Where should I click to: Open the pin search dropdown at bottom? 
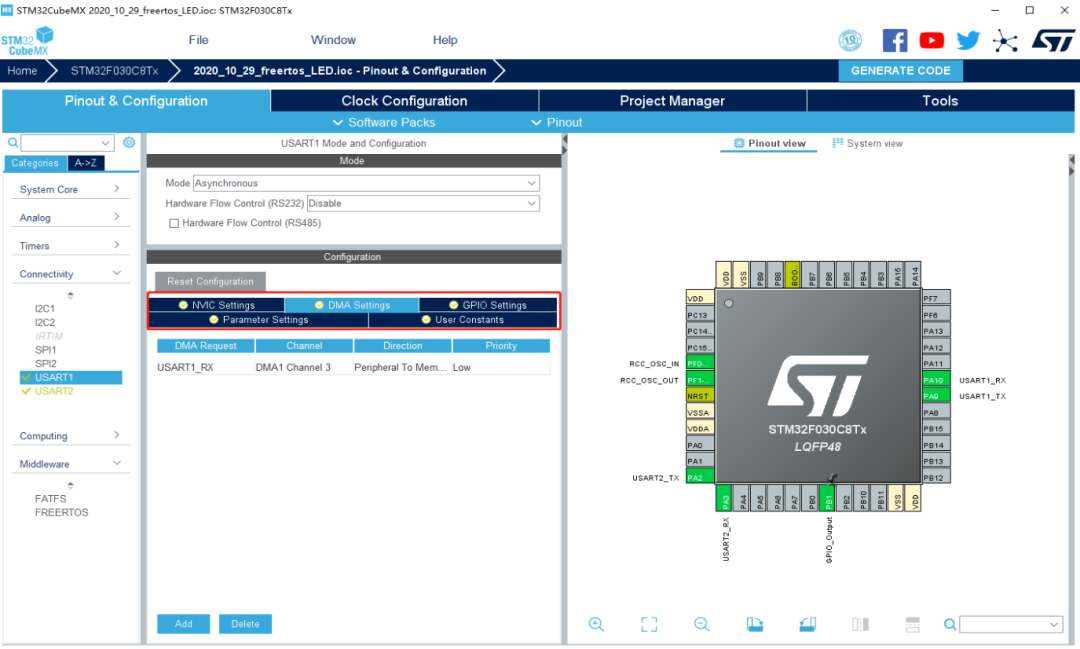point(1010,624)
